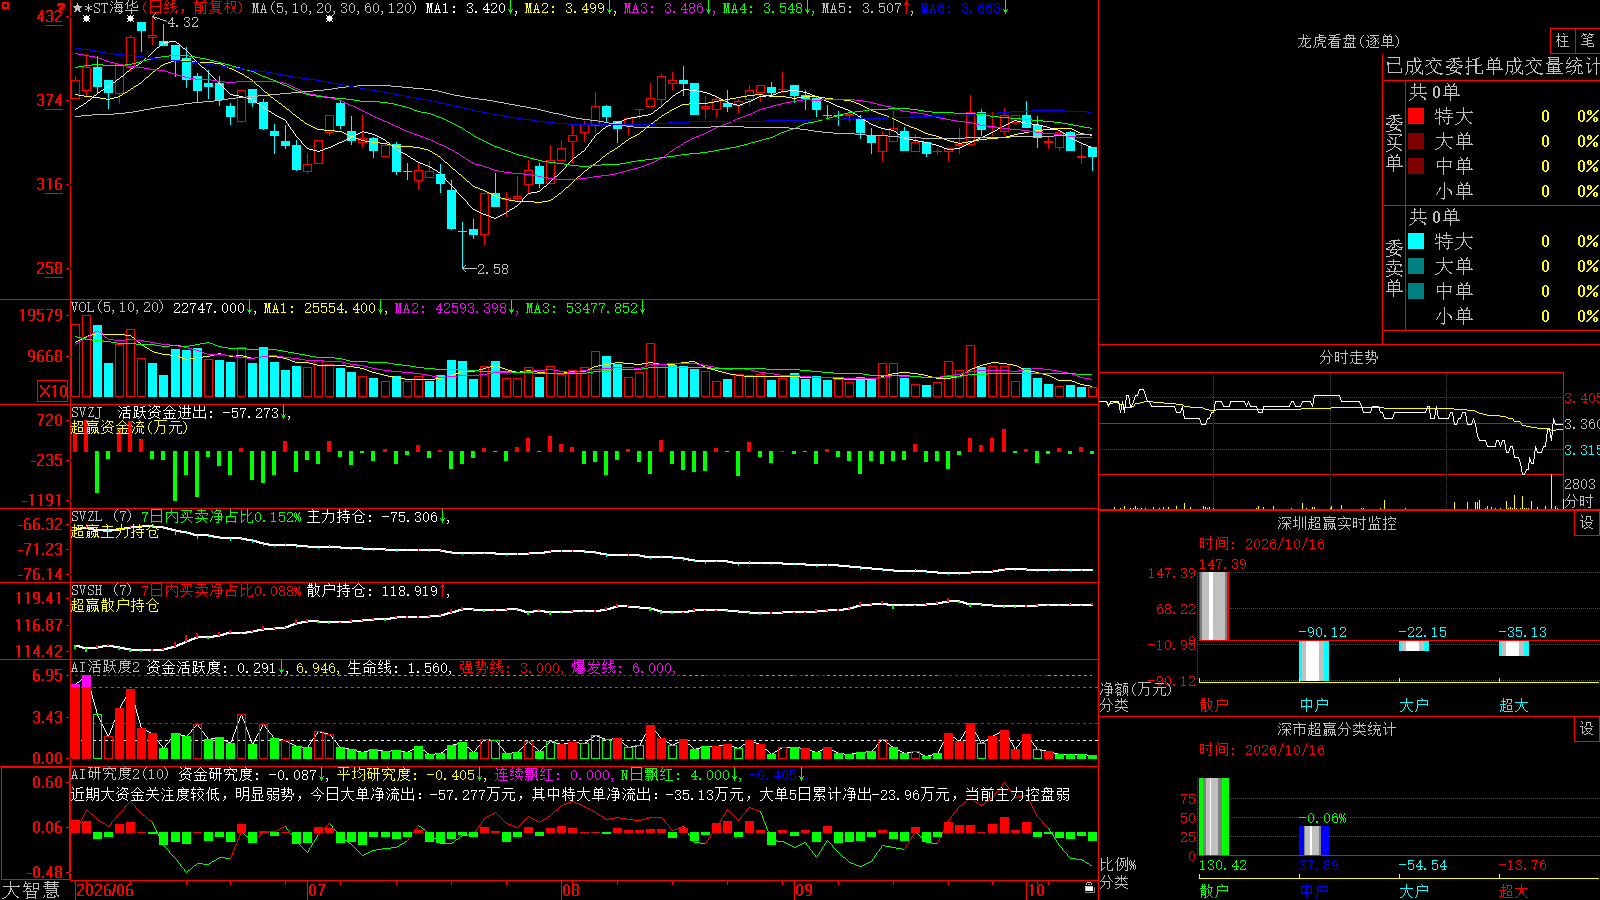Click the lock icon at chart bottom
Screen dimensions: 1600x900
coord(1090,888)
